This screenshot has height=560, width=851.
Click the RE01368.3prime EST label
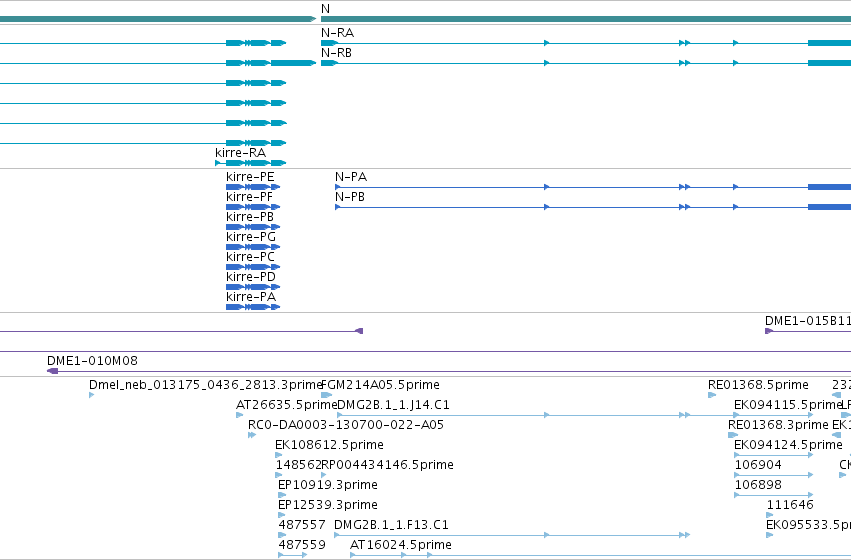click(x=778, y=425)
